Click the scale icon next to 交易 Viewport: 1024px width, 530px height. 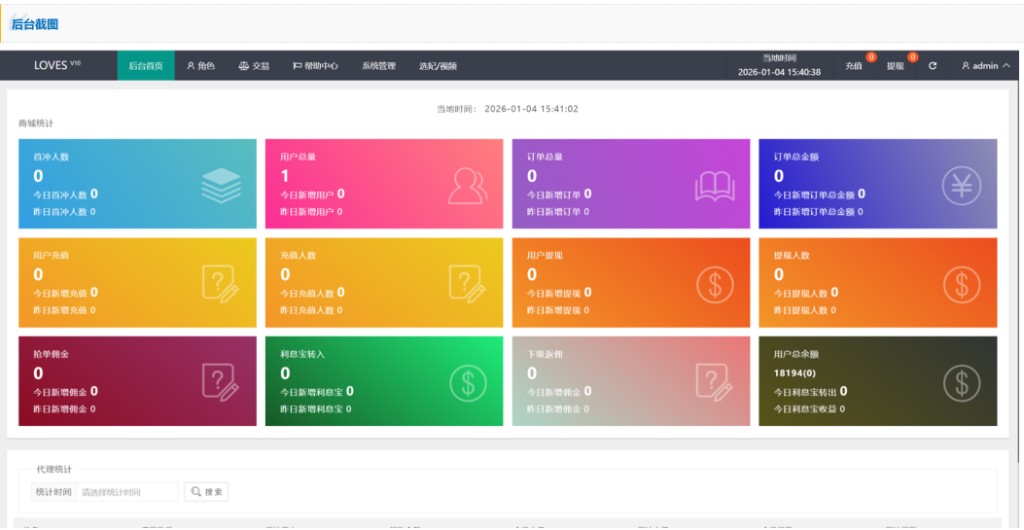pos(244,66)
